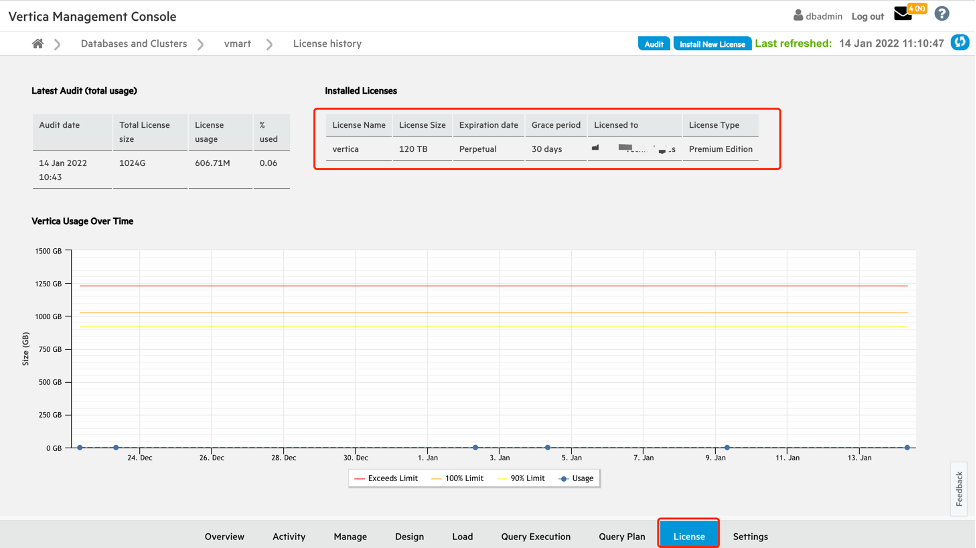Open the help question mark icon

pos(942,14)
